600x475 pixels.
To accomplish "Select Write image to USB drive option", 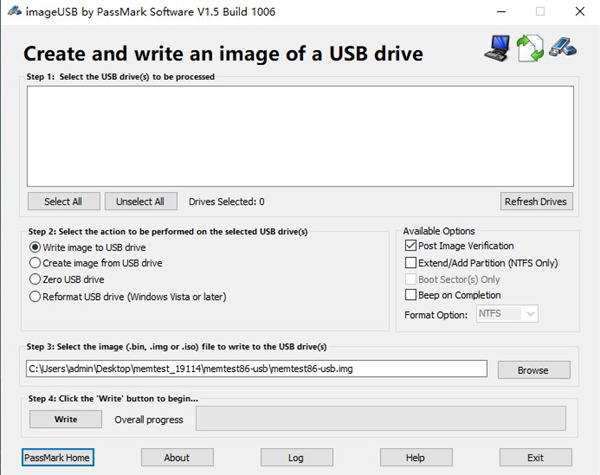I will click(36, 247).
